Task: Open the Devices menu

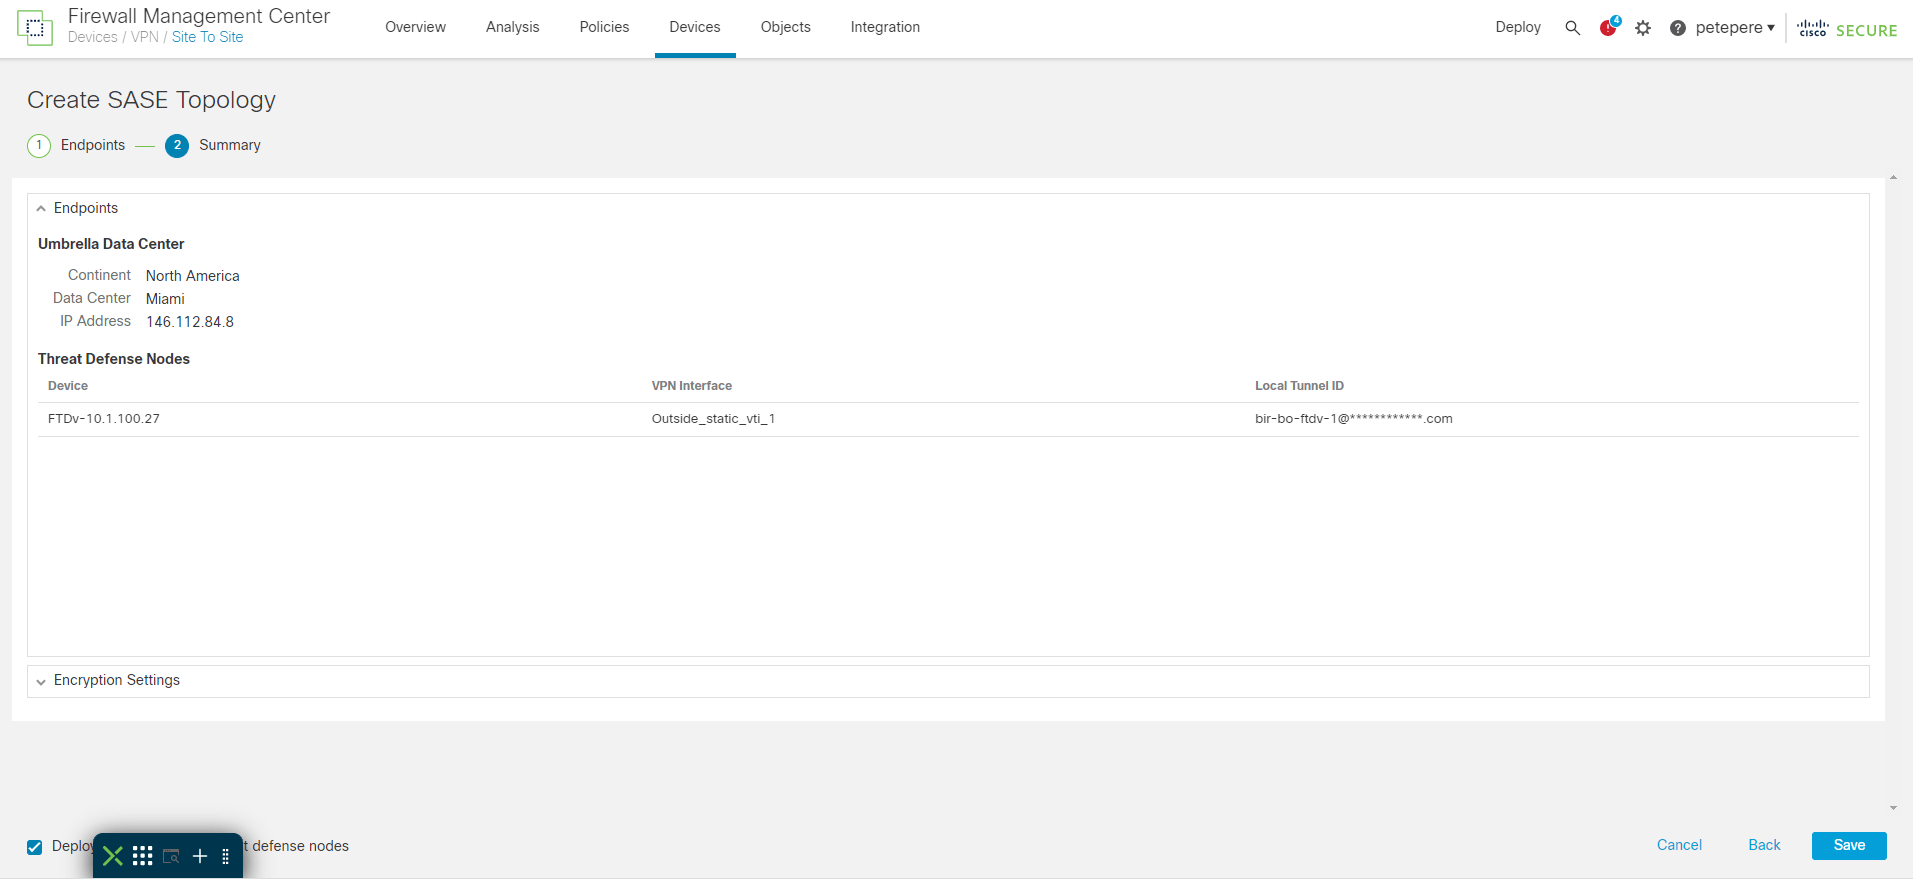Action: tap(695, 27)
